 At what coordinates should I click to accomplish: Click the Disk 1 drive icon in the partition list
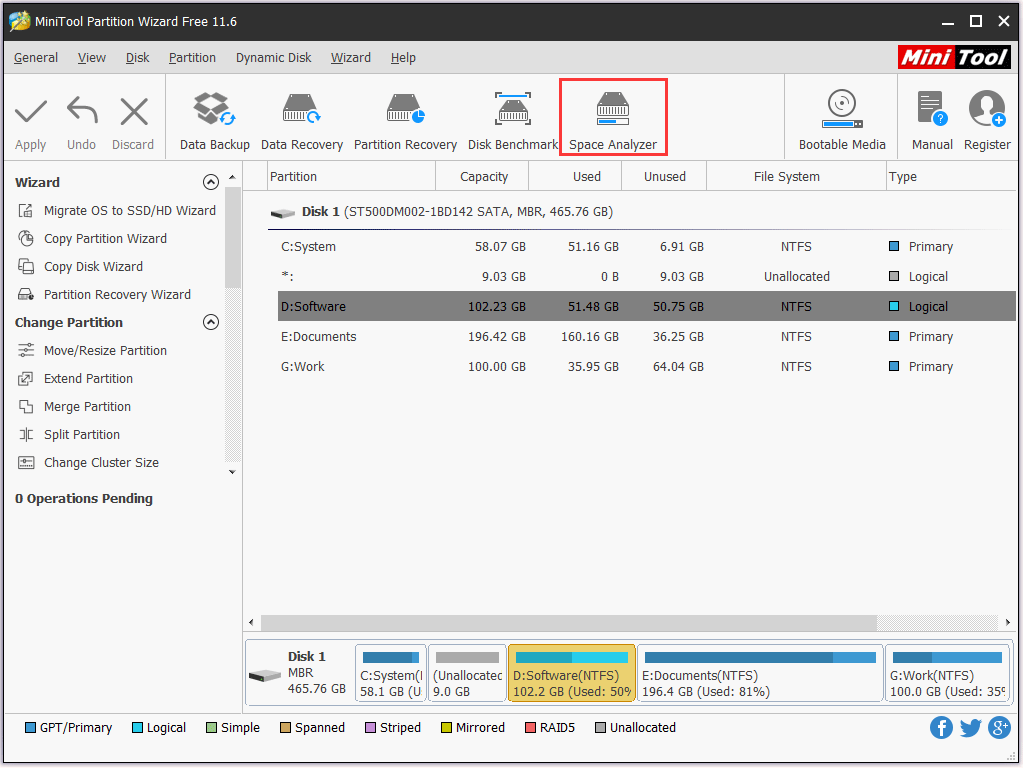point(282,213)
